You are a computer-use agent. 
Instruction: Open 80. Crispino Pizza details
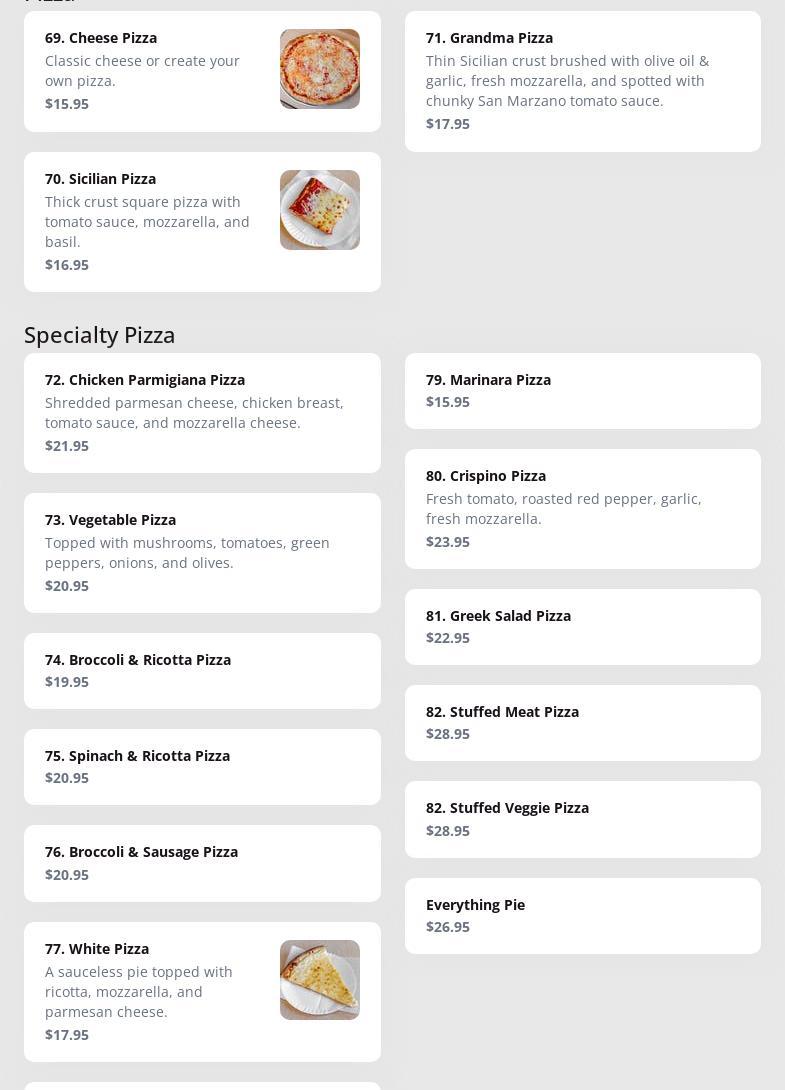583,509
